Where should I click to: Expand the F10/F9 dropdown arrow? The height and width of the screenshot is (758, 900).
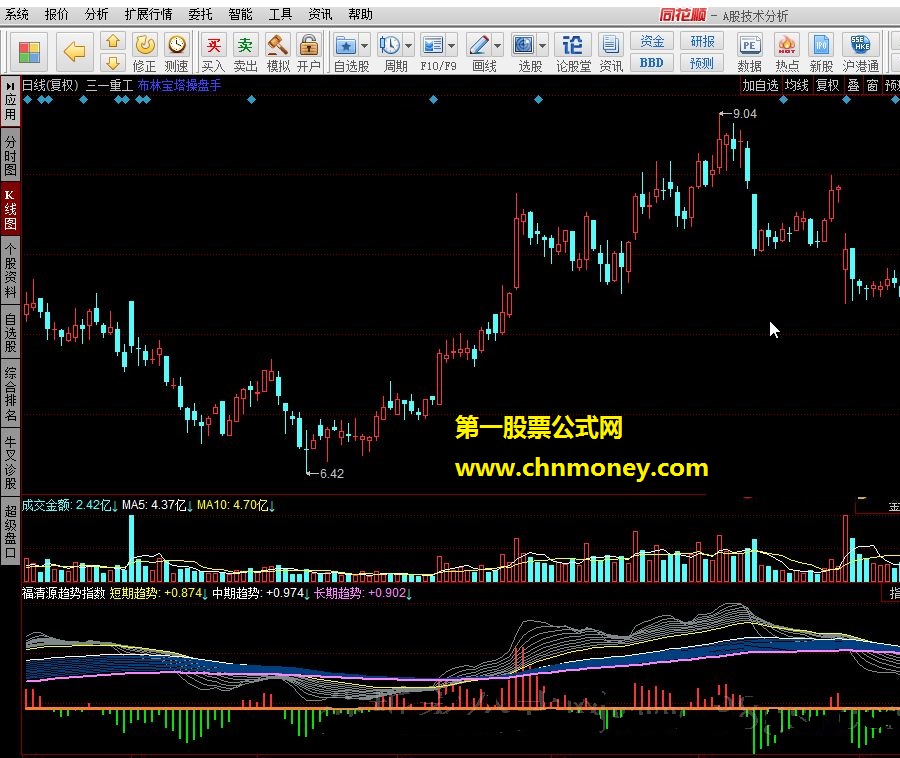coord(451,45)
